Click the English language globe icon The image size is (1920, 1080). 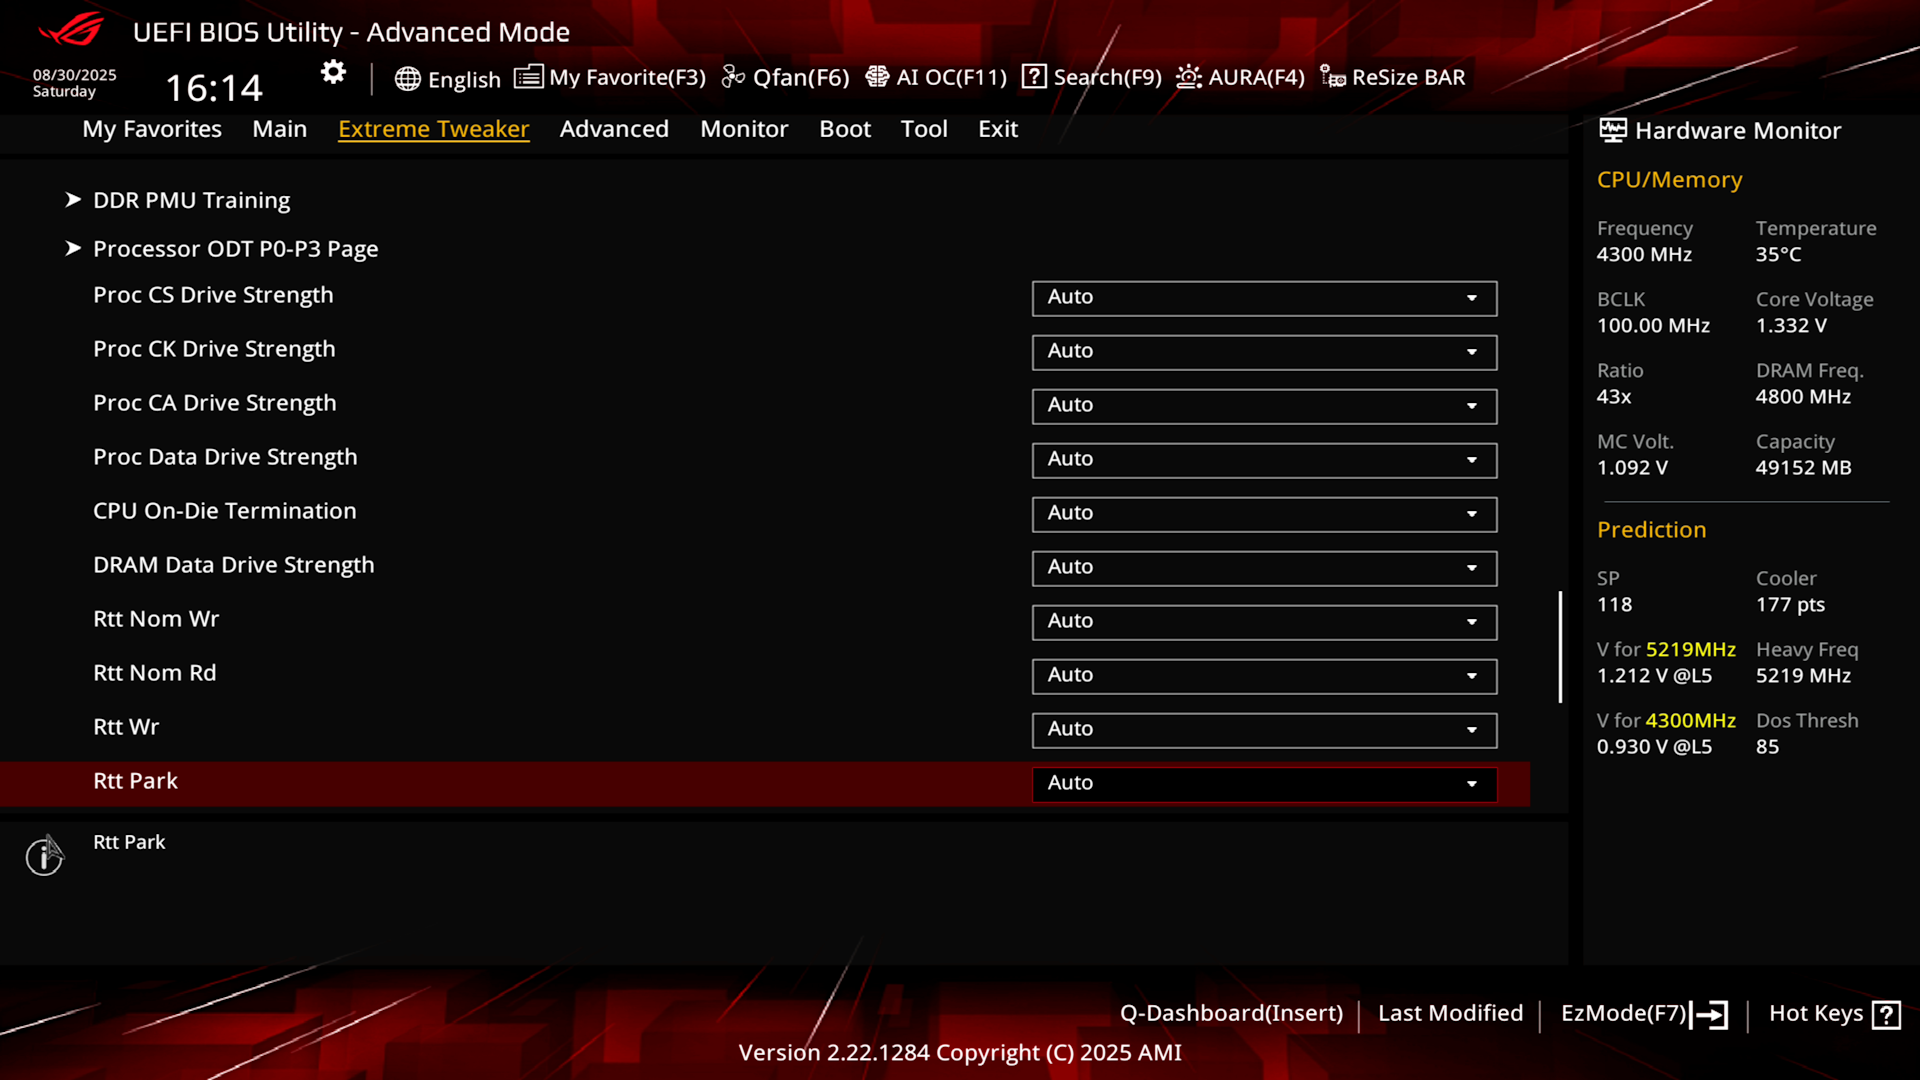pyautogui.click(x=407, y=79)
